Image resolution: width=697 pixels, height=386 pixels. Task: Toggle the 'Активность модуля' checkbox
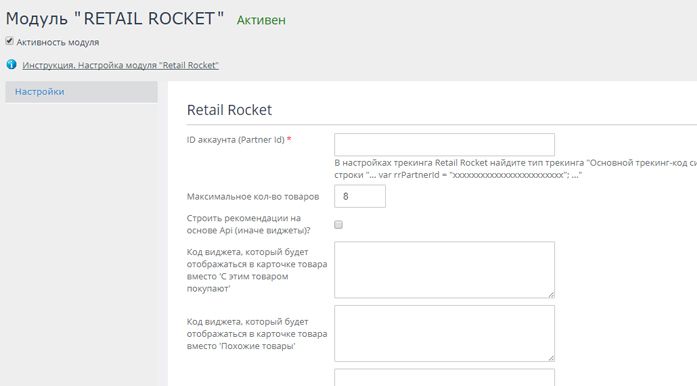click(x=9, y=41)
